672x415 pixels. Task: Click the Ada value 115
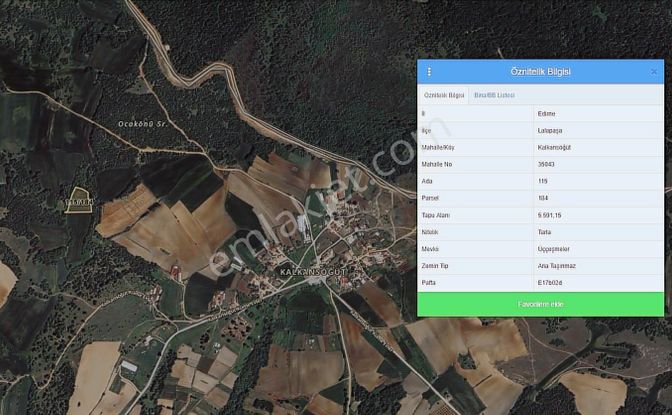click(x=543, y=181)
